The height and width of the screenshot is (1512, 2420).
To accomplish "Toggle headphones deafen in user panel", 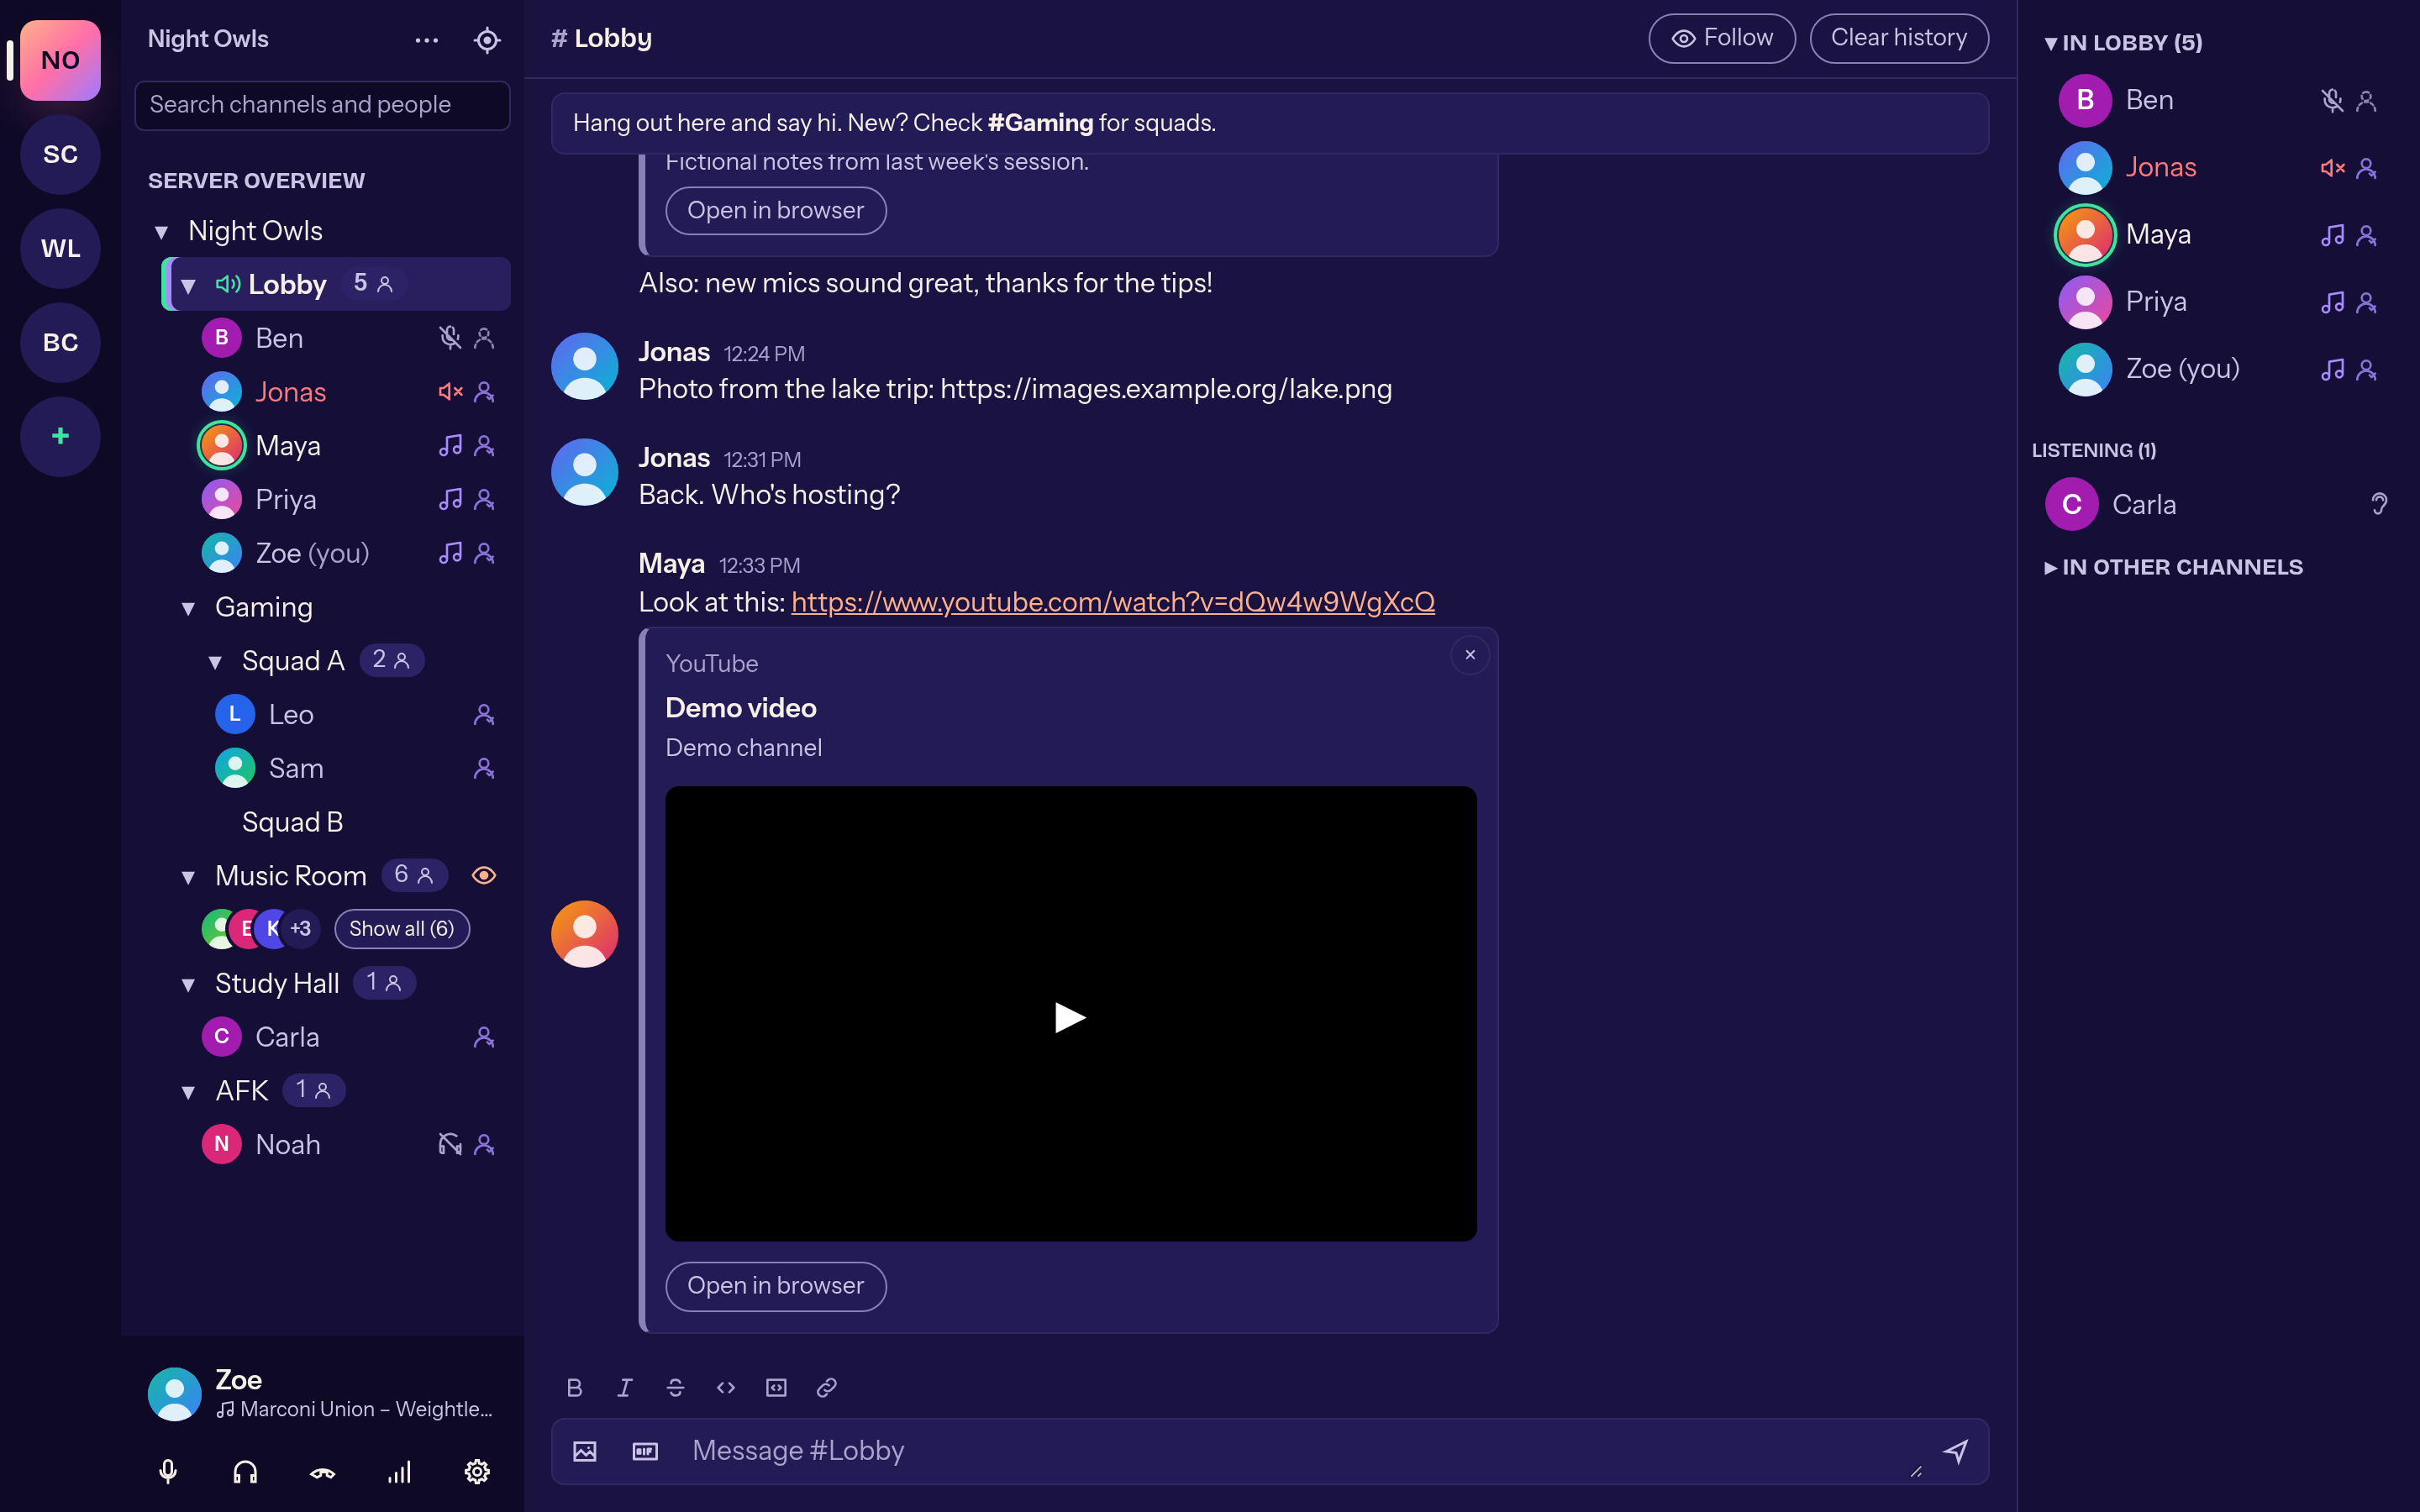I will pos(245,1471).
